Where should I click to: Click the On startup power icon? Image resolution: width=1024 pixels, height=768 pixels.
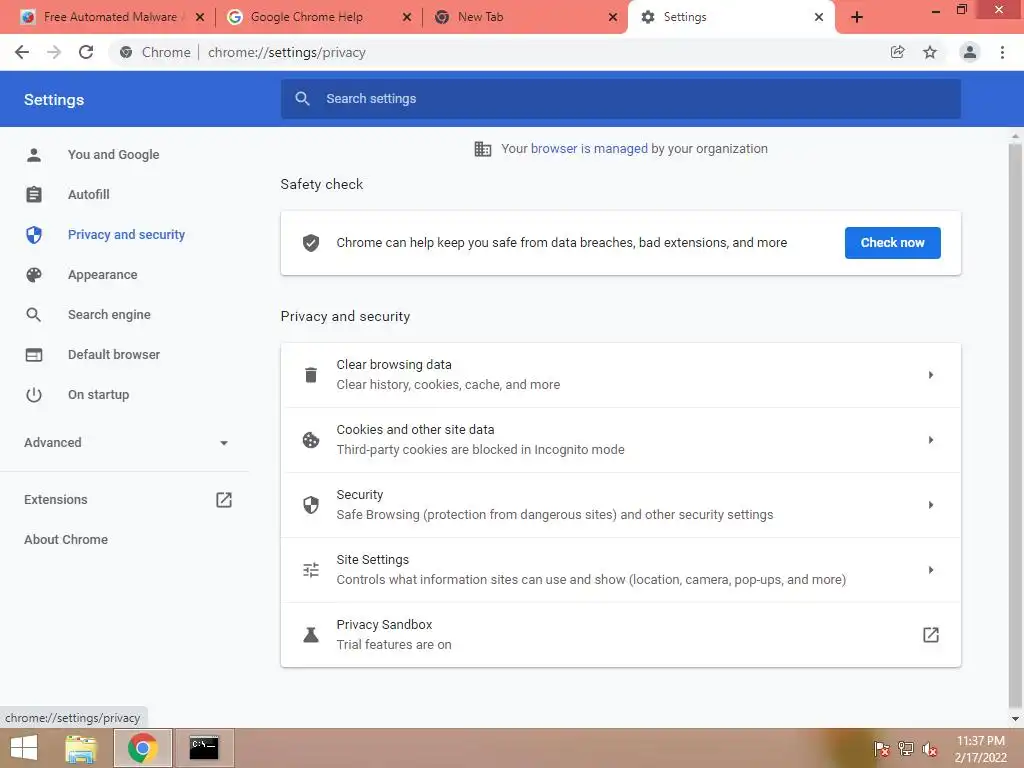(34, 394)
